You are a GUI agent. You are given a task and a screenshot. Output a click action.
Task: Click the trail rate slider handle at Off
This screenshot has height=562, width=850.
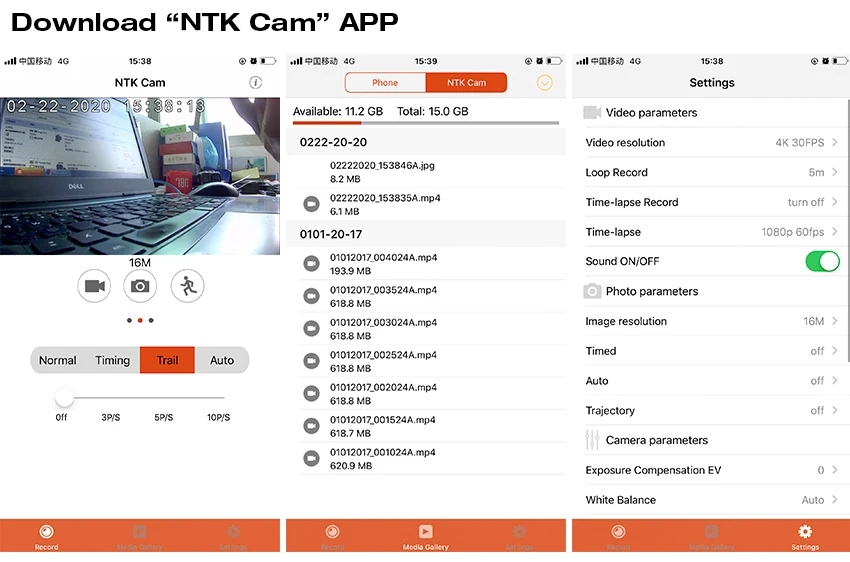[64, 398]
